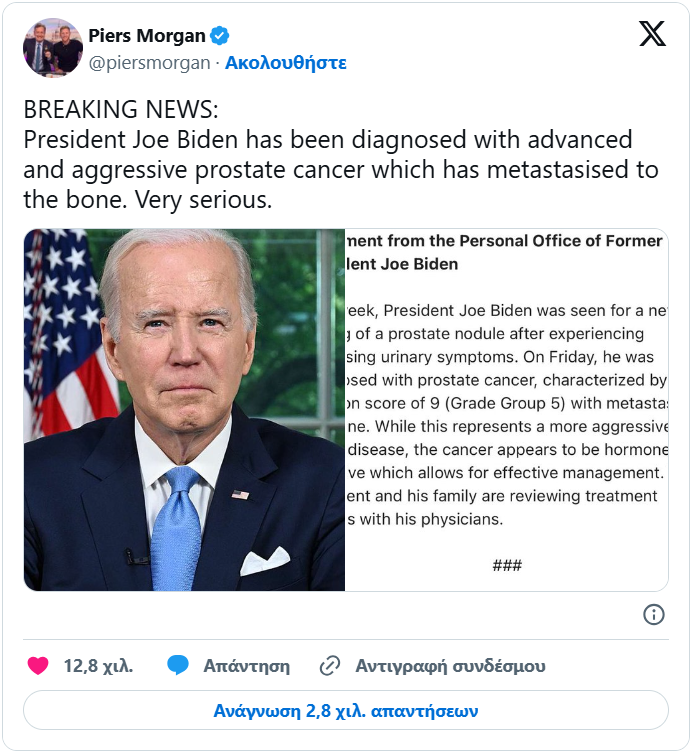694x753 pixels.
Task: Open the Joe Biden photo
Action: (184, 410)
